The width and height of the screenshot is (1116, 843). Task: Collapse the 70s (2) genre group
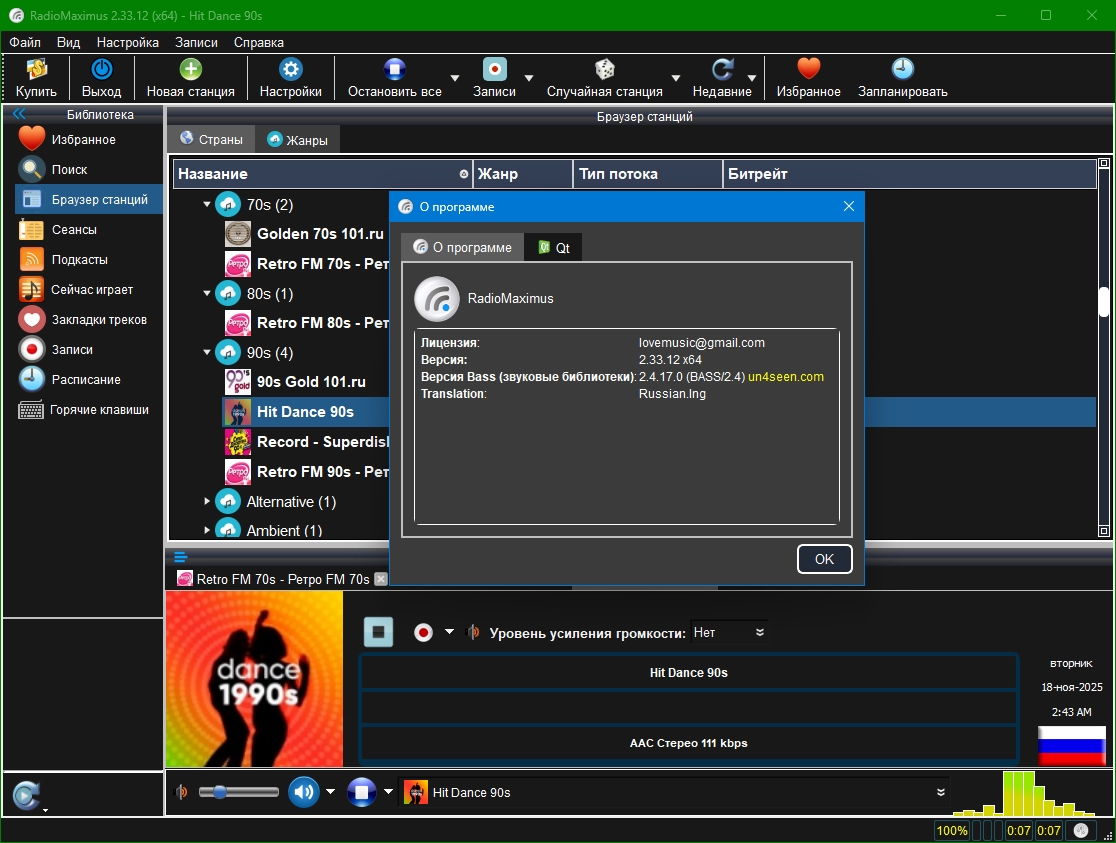pyautogui.click(x=206, y=204)
